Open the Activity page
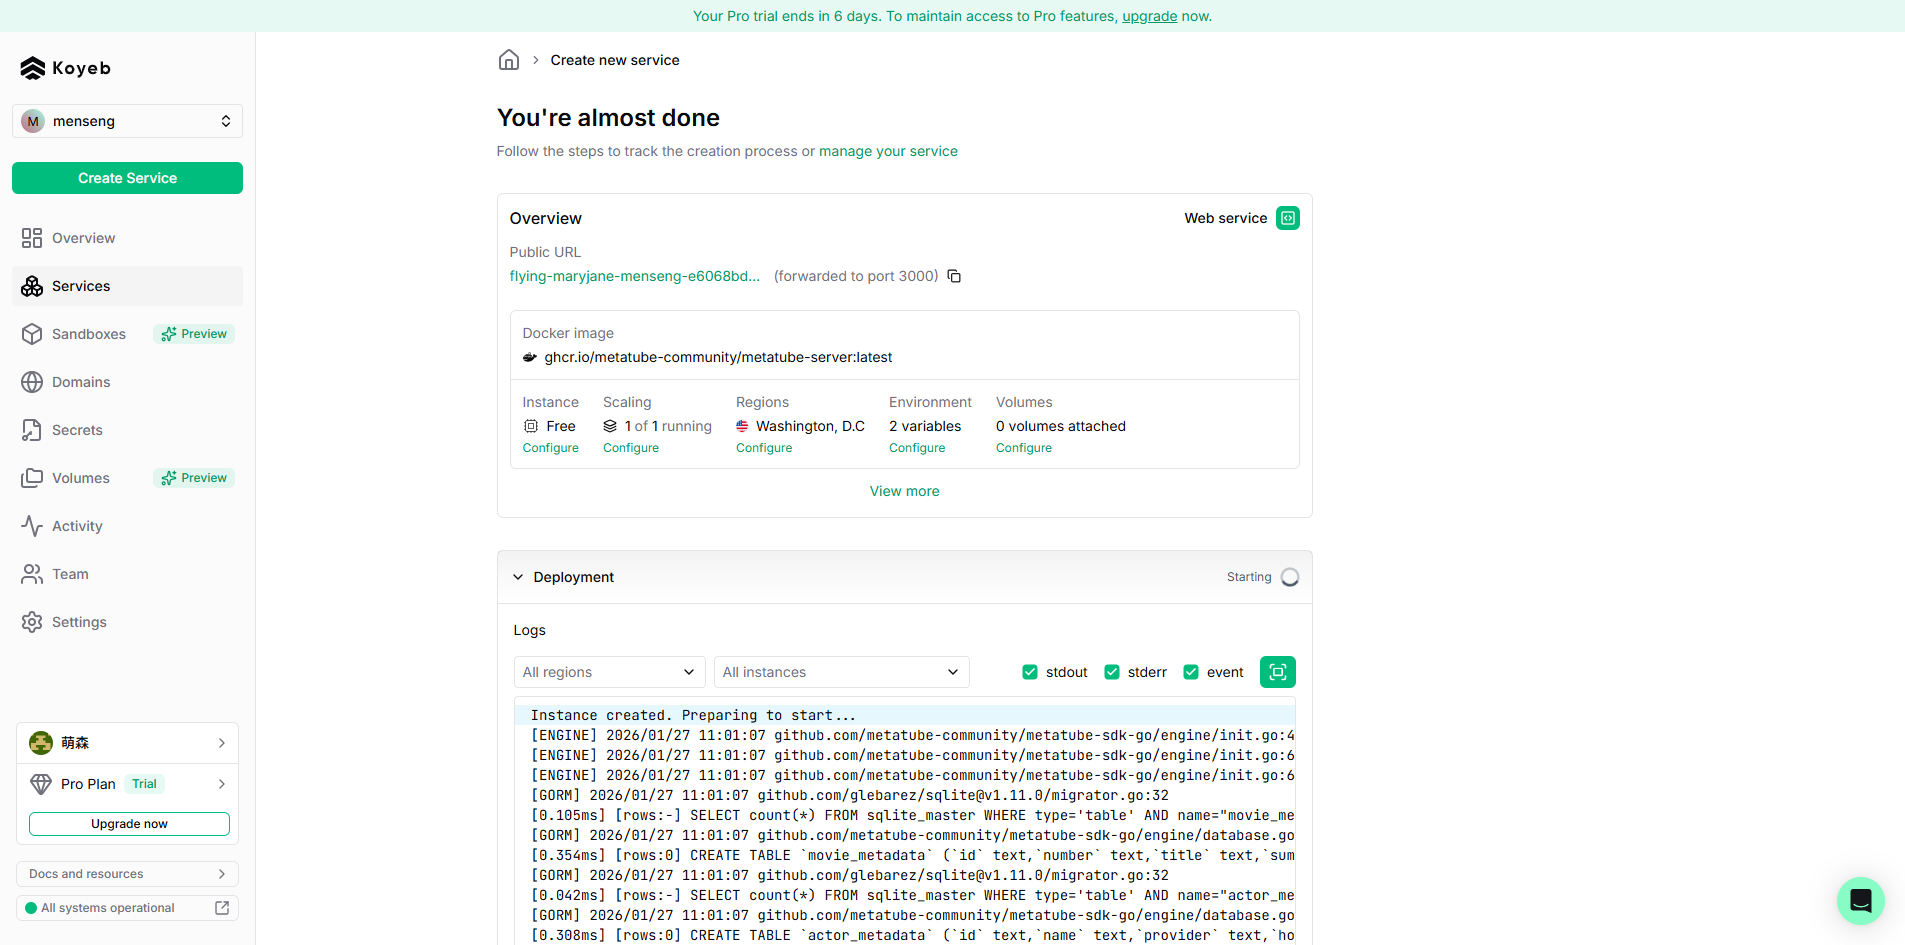1905x945 pixels. [x=76, y=525]
